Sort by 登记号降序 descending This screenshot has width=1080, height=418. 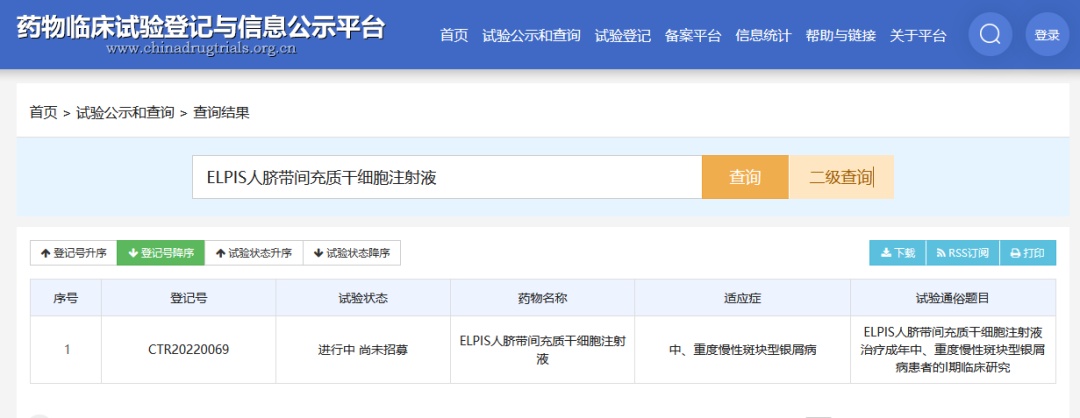pos(160,253)
